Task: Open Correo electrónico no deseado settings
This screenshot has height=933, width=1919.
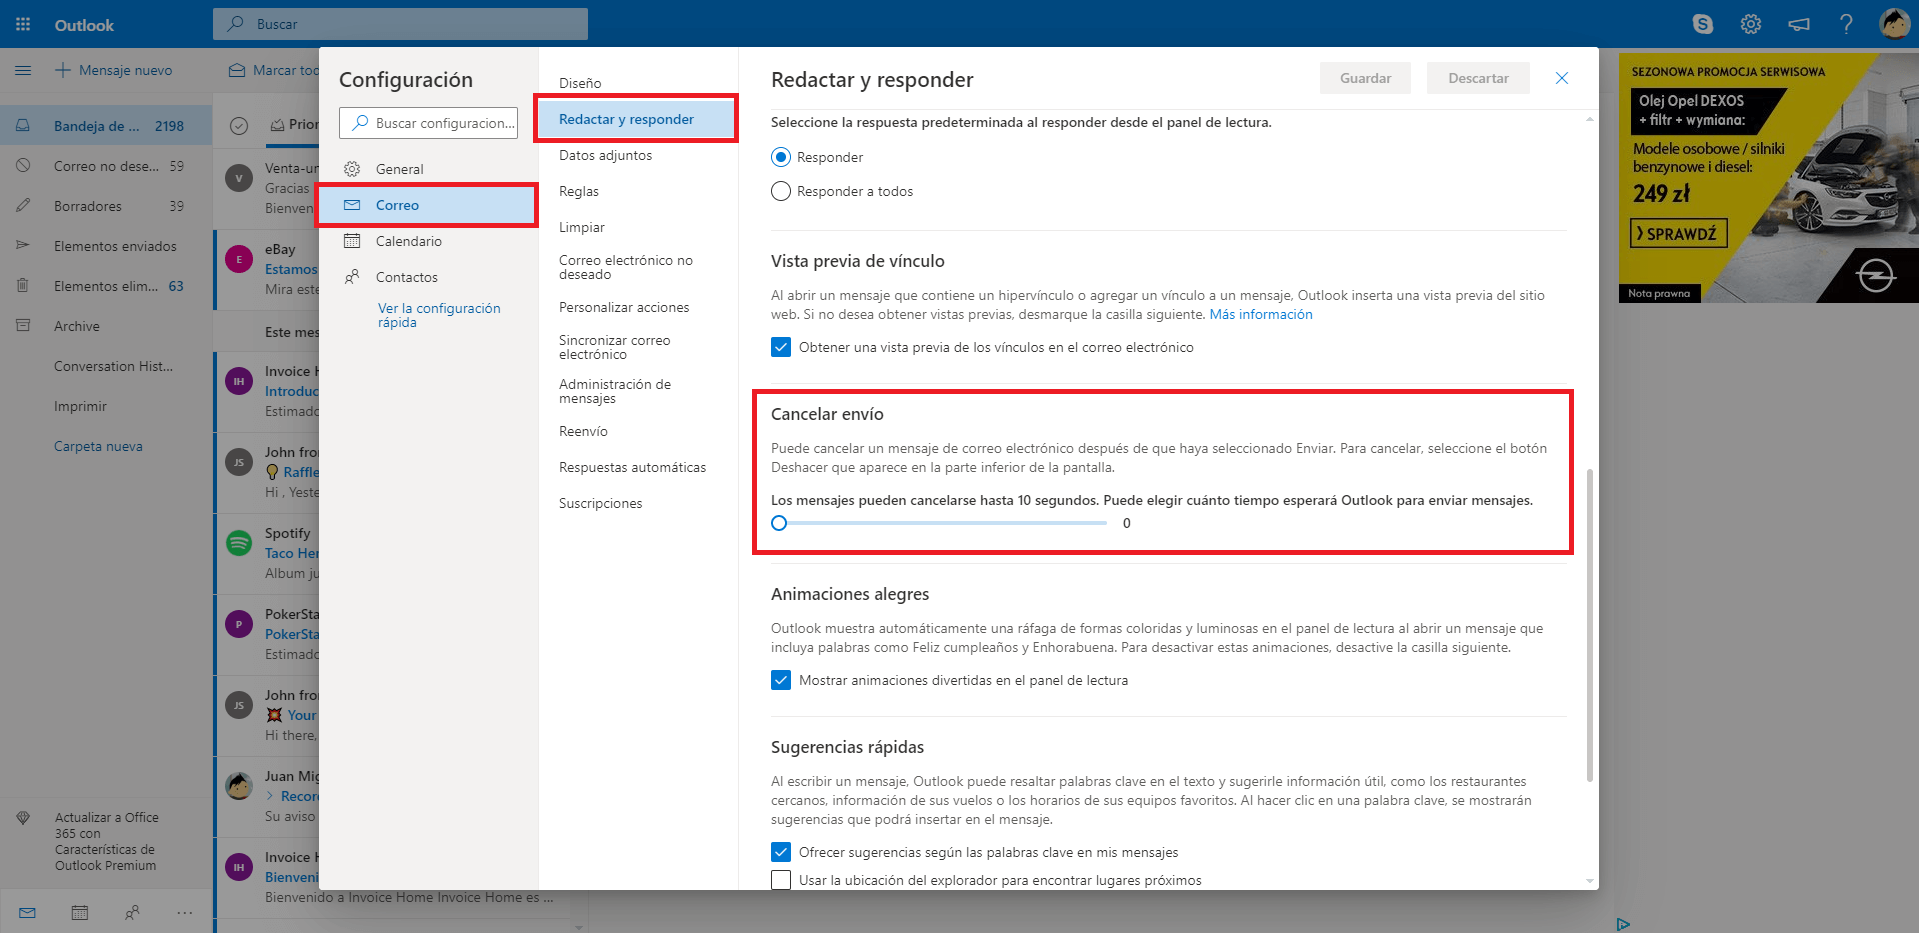Action: [x=626, y=267]
